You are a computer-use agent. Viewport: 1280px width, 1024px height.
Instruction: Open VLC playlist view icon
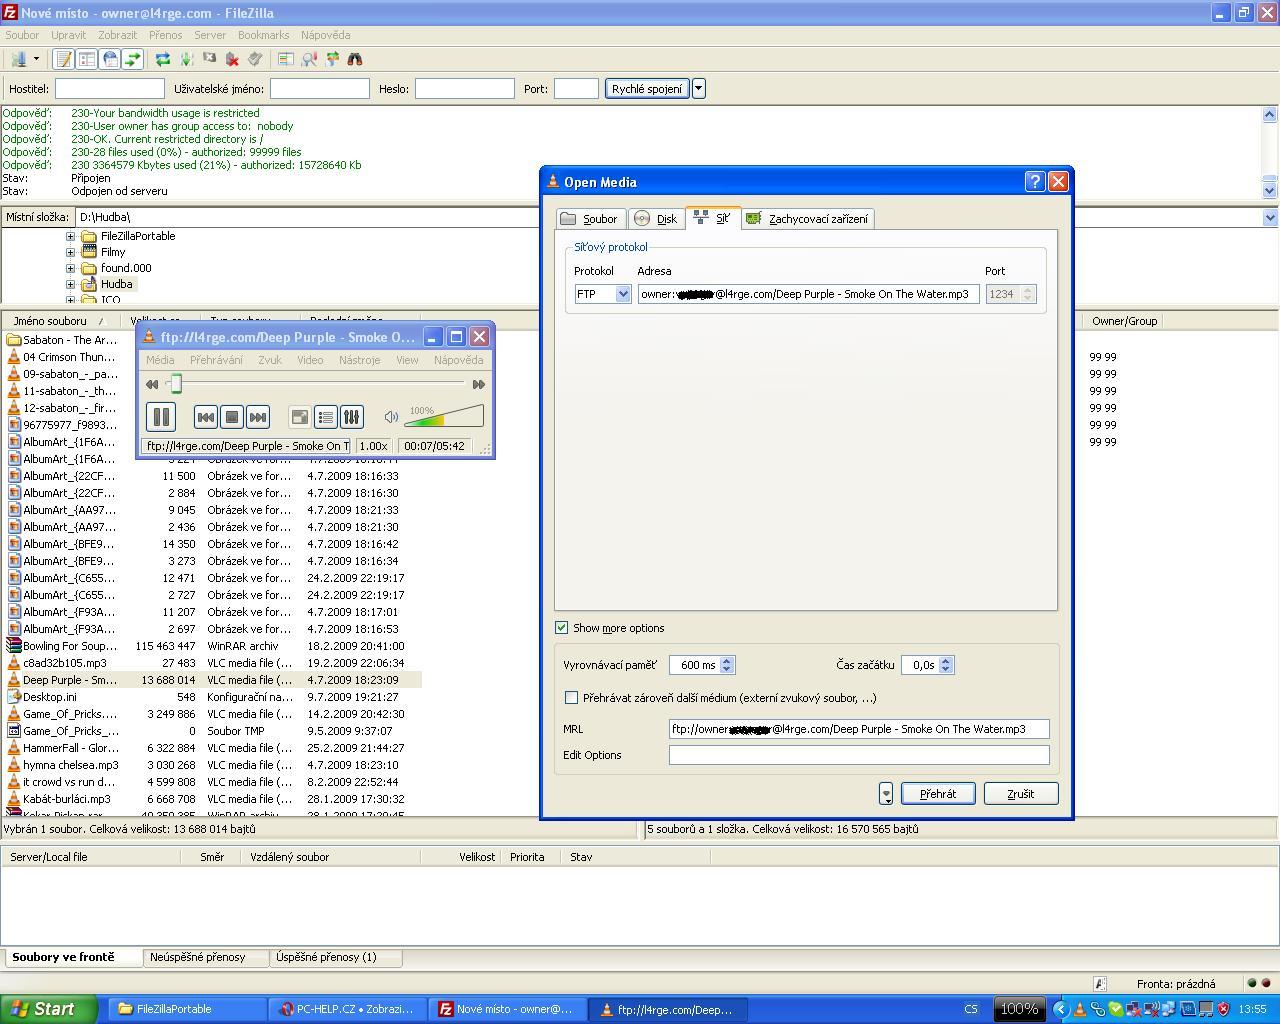point(325,417)
